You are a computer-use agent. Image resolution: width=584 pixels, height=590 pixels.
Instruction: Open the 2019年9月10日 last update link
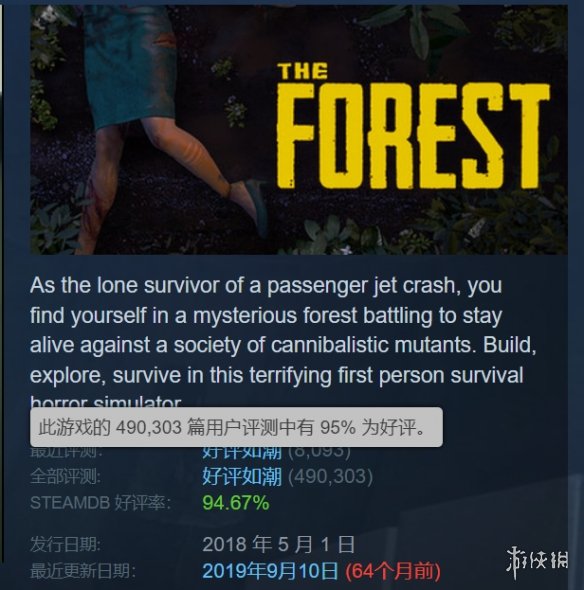pos(270,571)
